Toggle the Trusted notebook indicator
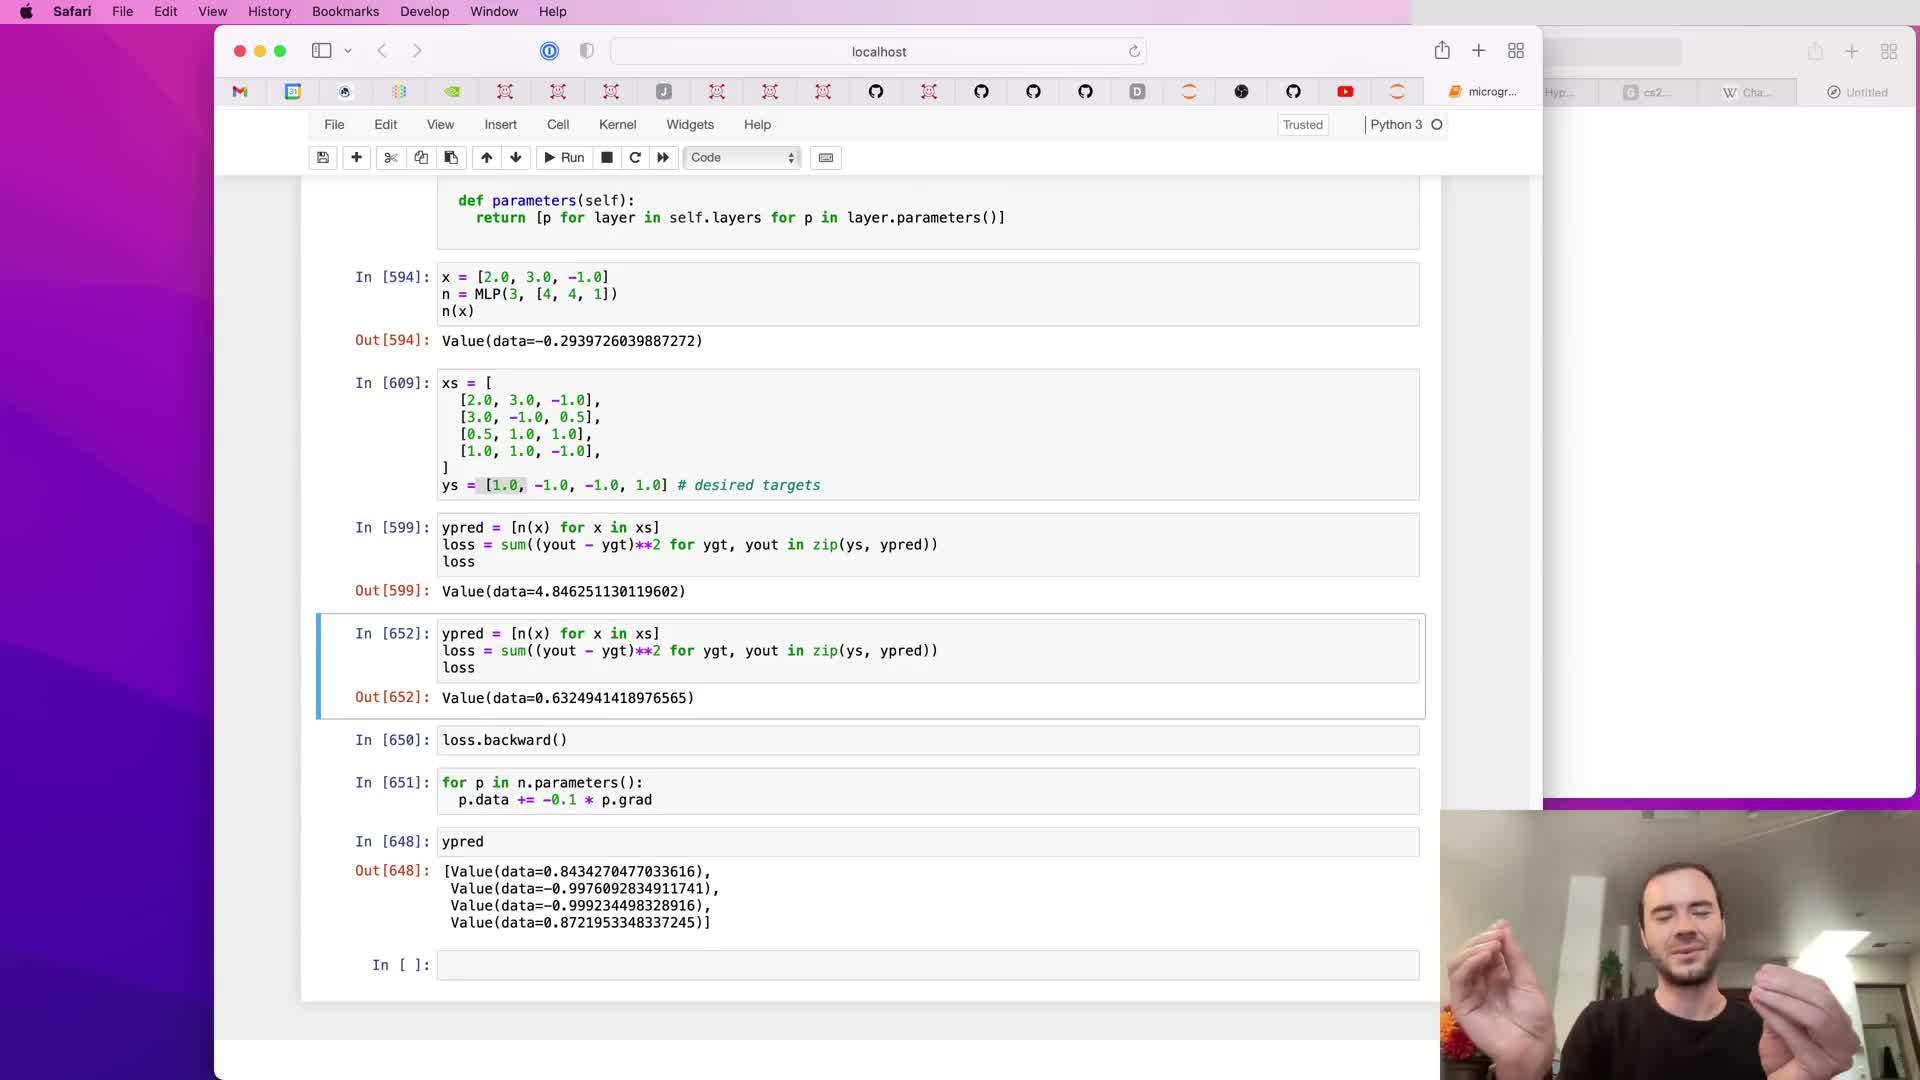Image resolution: width=1920 pixels, height=1080 pixels. 1302,125
